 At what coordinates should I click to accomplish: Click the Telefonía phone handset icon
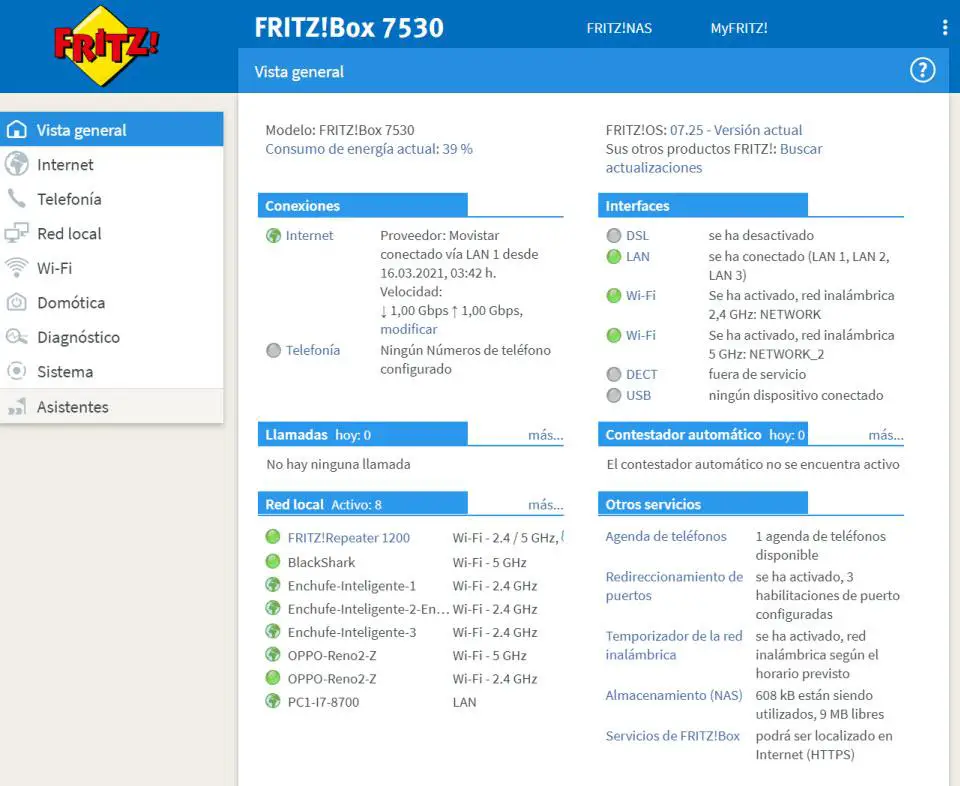click(17, 199)
